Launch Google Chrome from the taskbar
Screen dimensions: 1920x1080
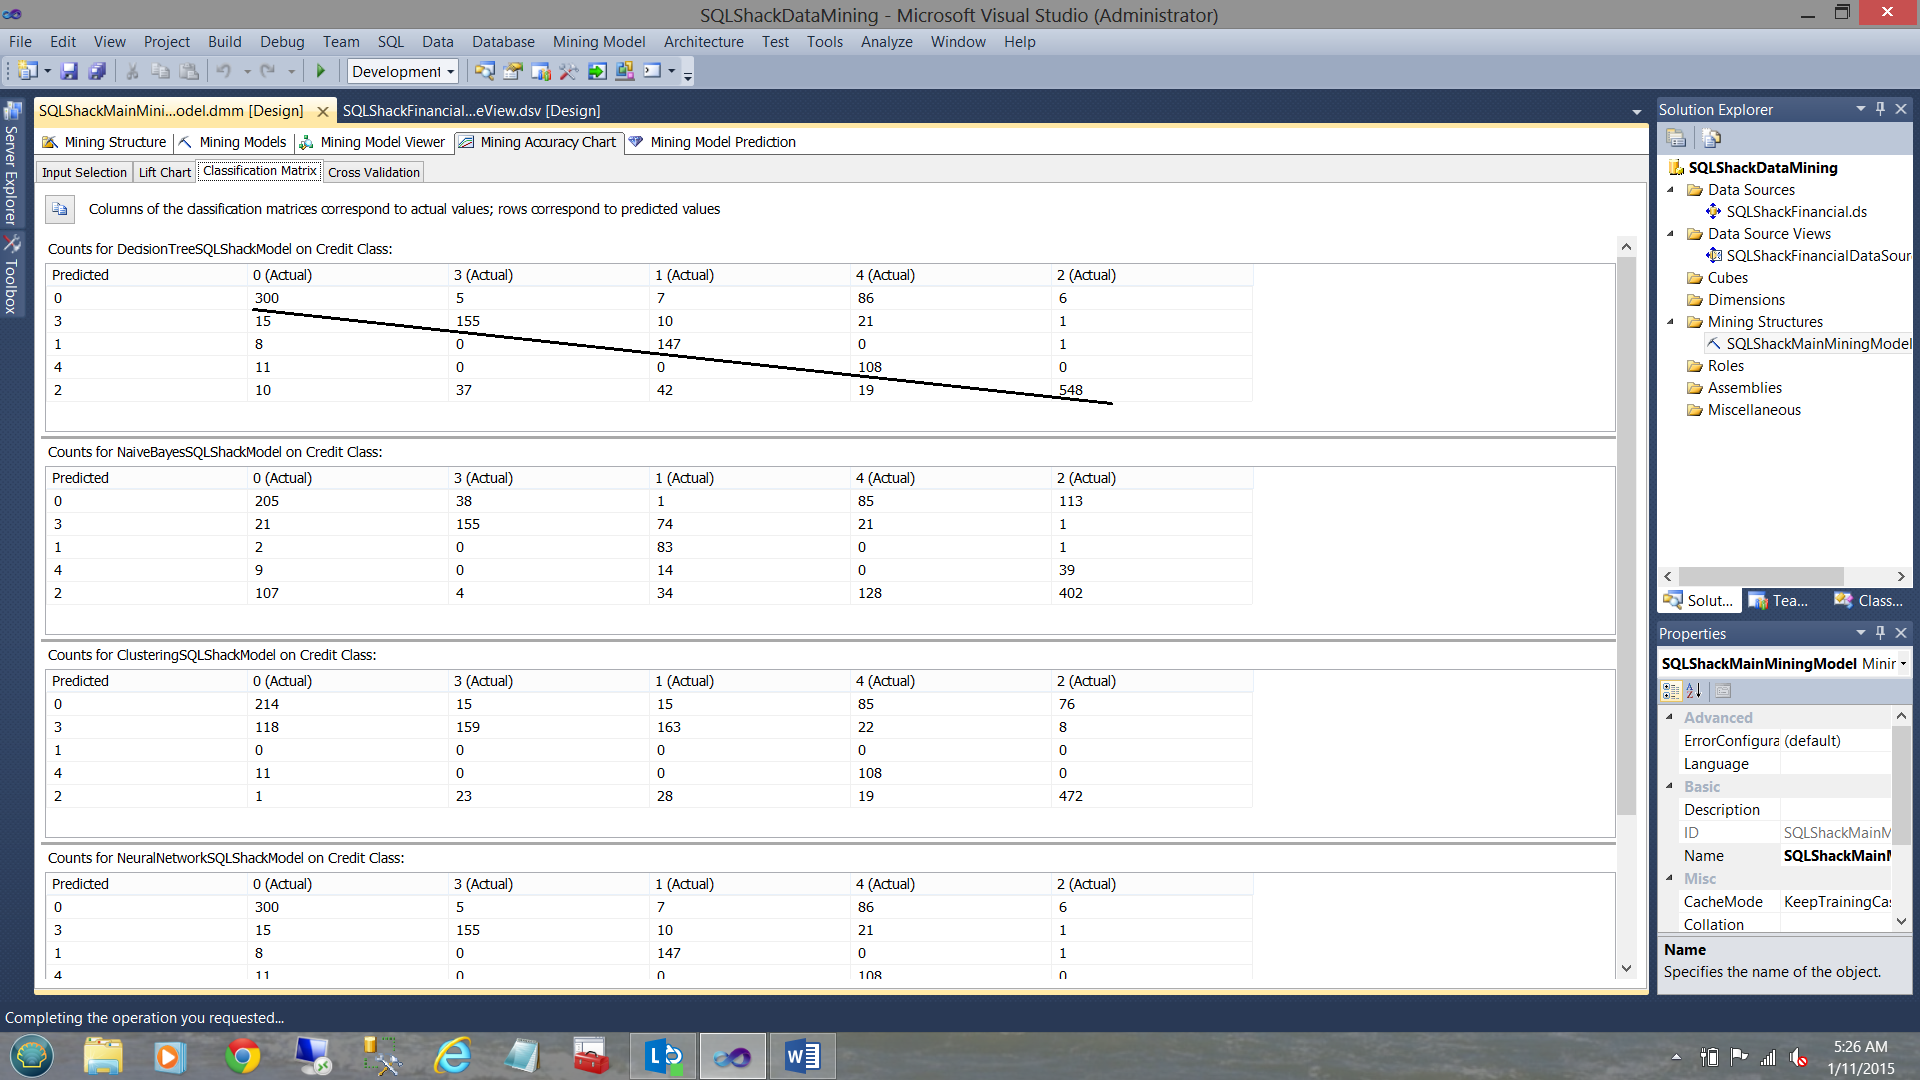pos(242,1056)
